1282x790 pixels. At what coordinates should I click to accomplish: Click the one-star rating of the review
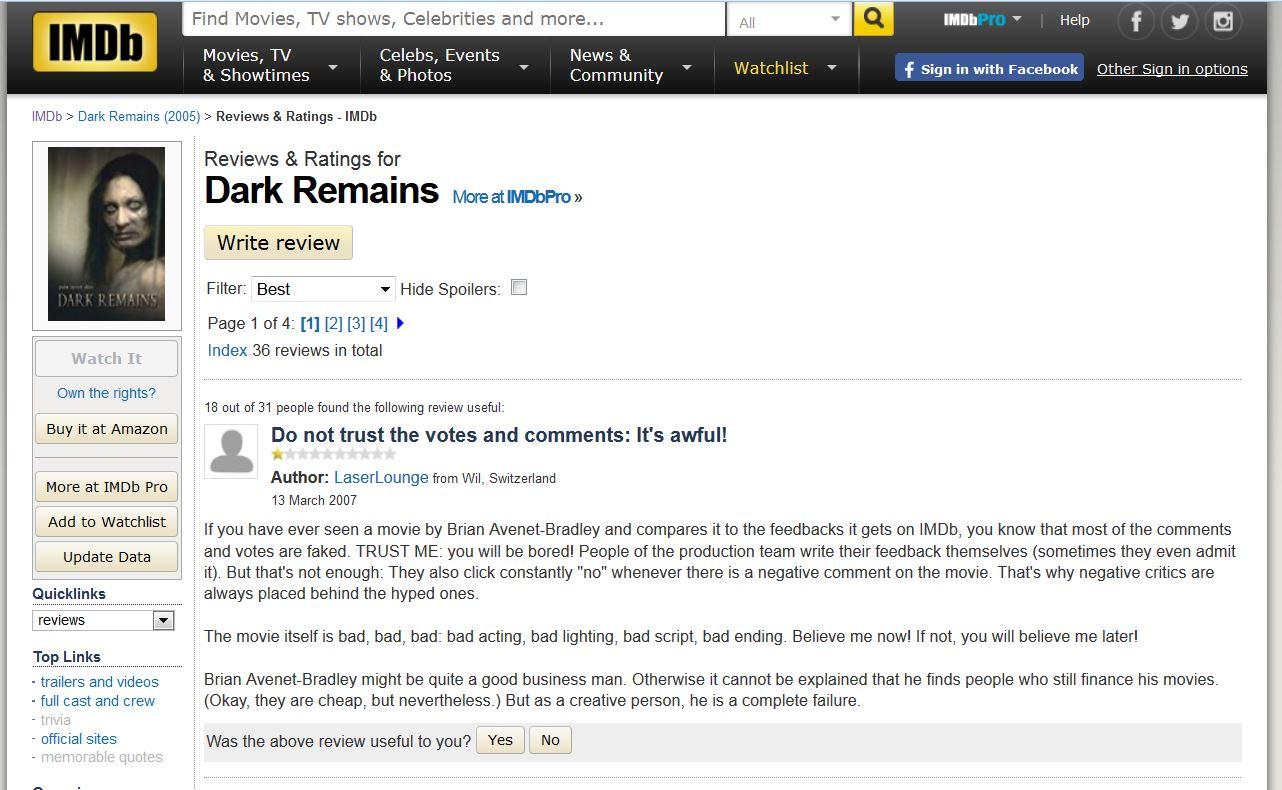click(278, 454)
